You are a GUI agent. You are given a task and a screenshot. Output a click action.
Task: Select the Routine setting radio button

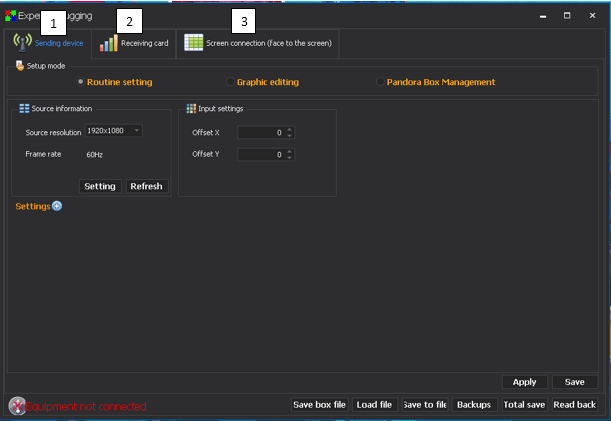pyautogui.click(x=80, y=82)
